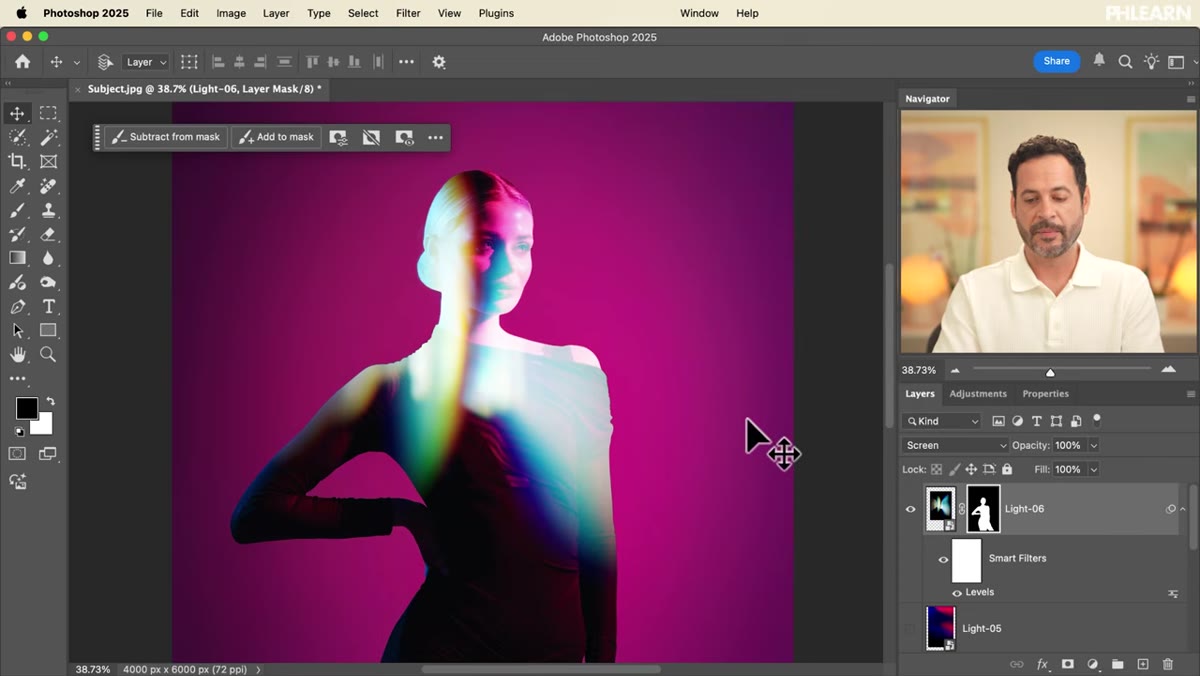
Task: Click the Home icon in options bar
Action: 22,62
